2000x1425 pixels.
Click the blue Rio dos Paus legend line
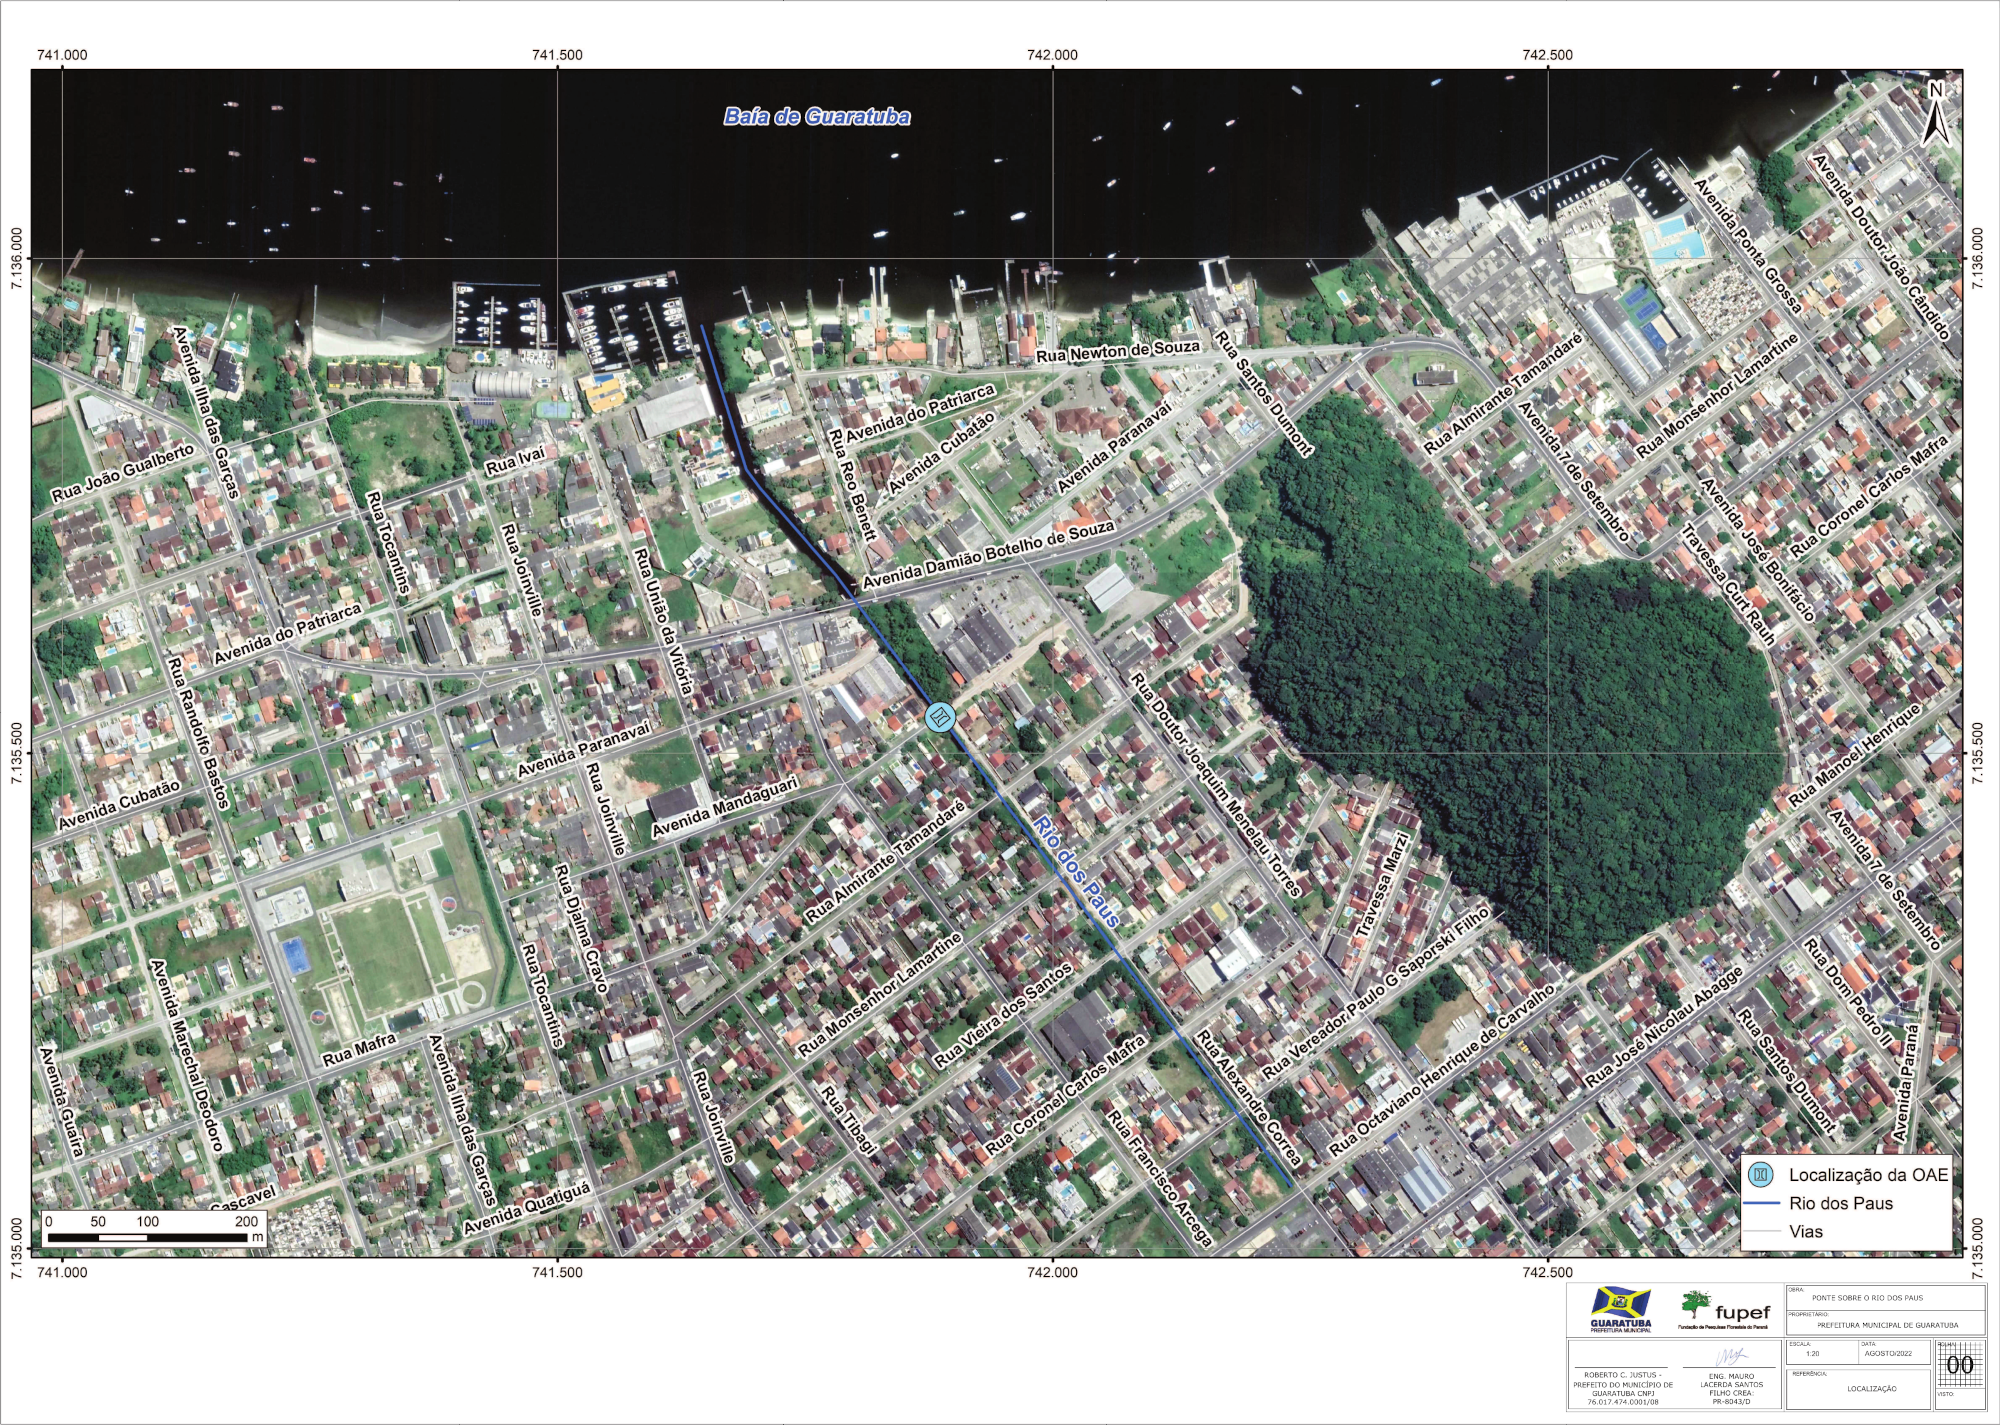(1762, 1203)
